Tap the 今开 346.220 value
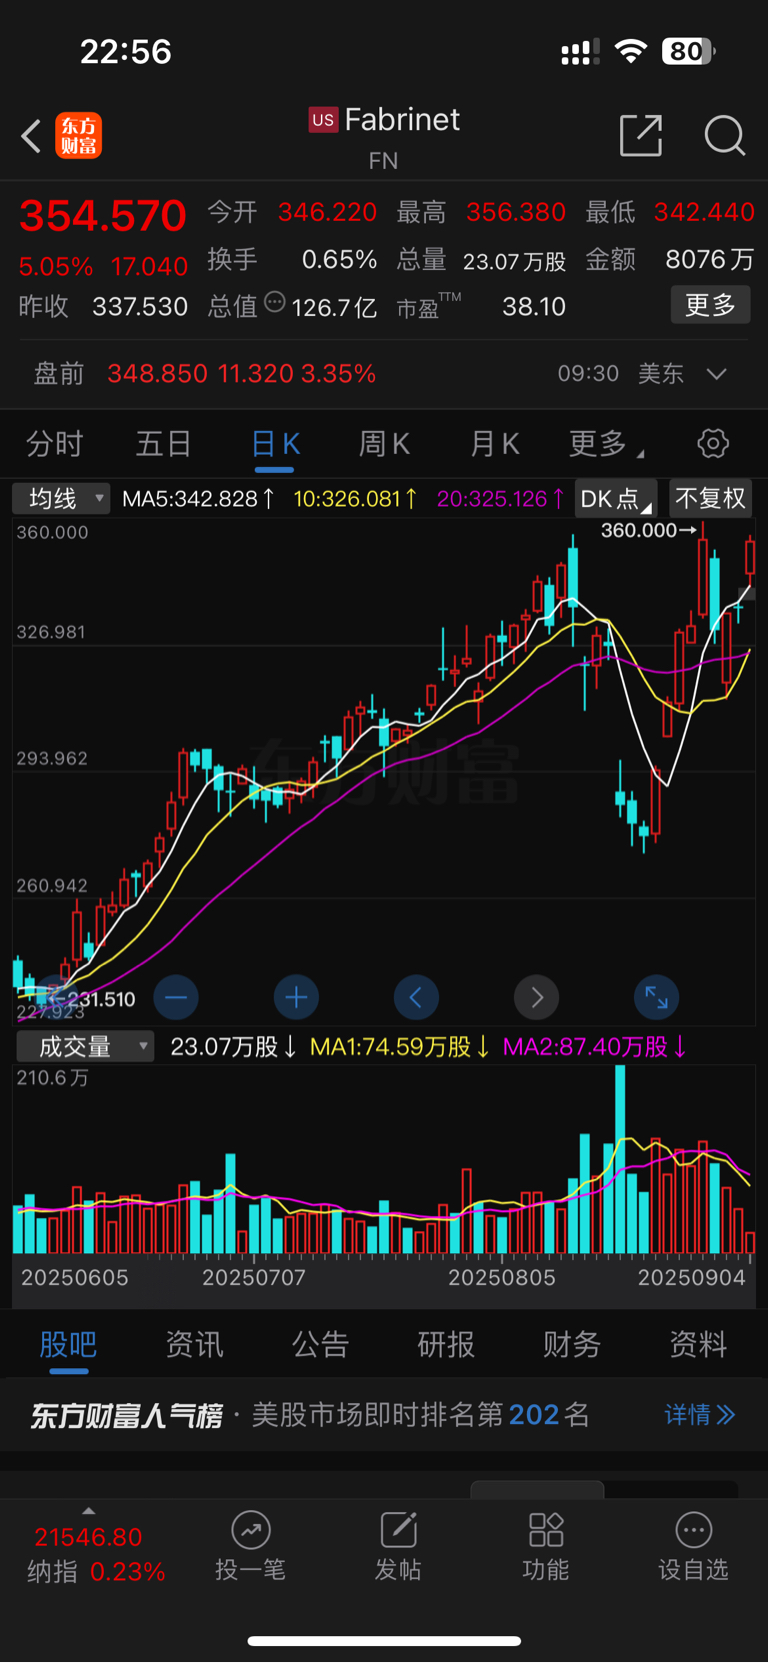The height and width of the screenshot is (1663, 768). coord(327,212)
